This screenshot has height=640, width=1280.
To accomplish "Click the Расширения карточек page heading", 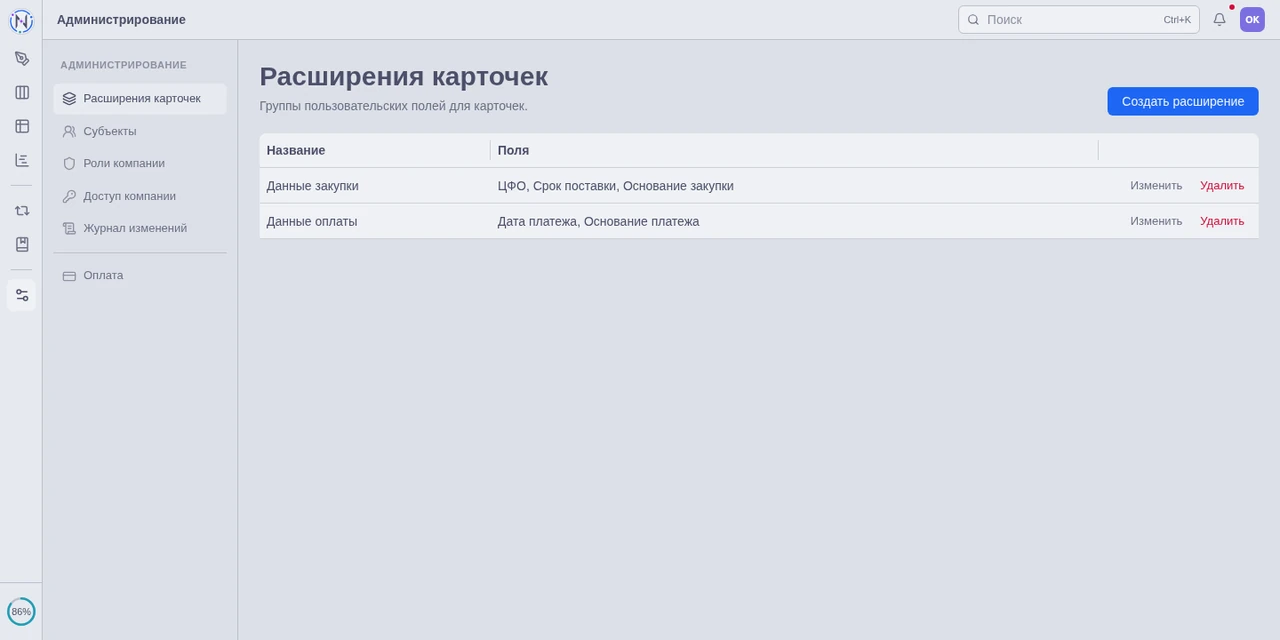I will pos(404,76).
